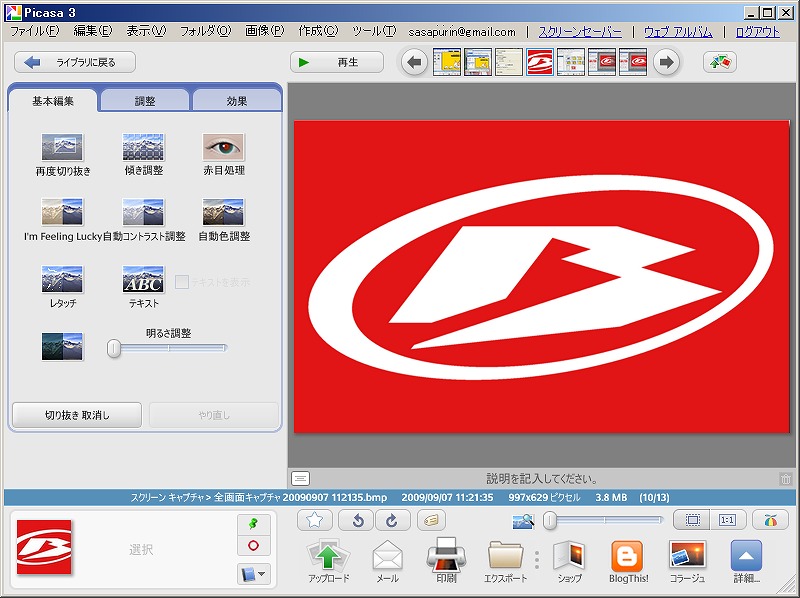The image size is (800, 598).
Task: Click the 明るさ調整 brightness slider
Action: point(167,348)
